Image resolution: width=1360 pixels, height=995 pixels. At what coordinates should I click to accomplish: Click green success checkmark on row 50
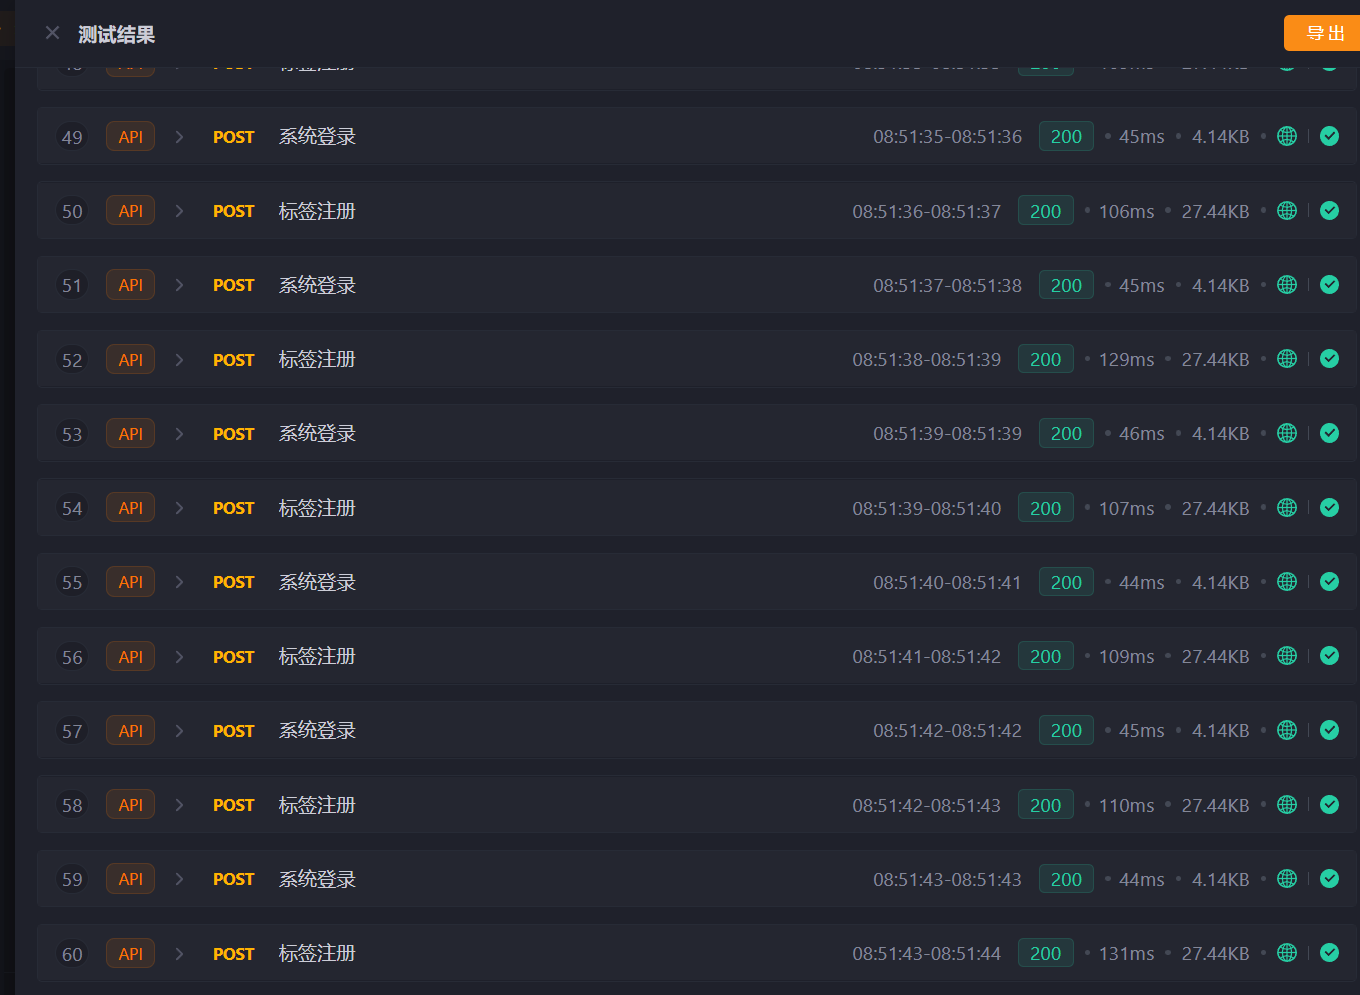coord(1329,211)
